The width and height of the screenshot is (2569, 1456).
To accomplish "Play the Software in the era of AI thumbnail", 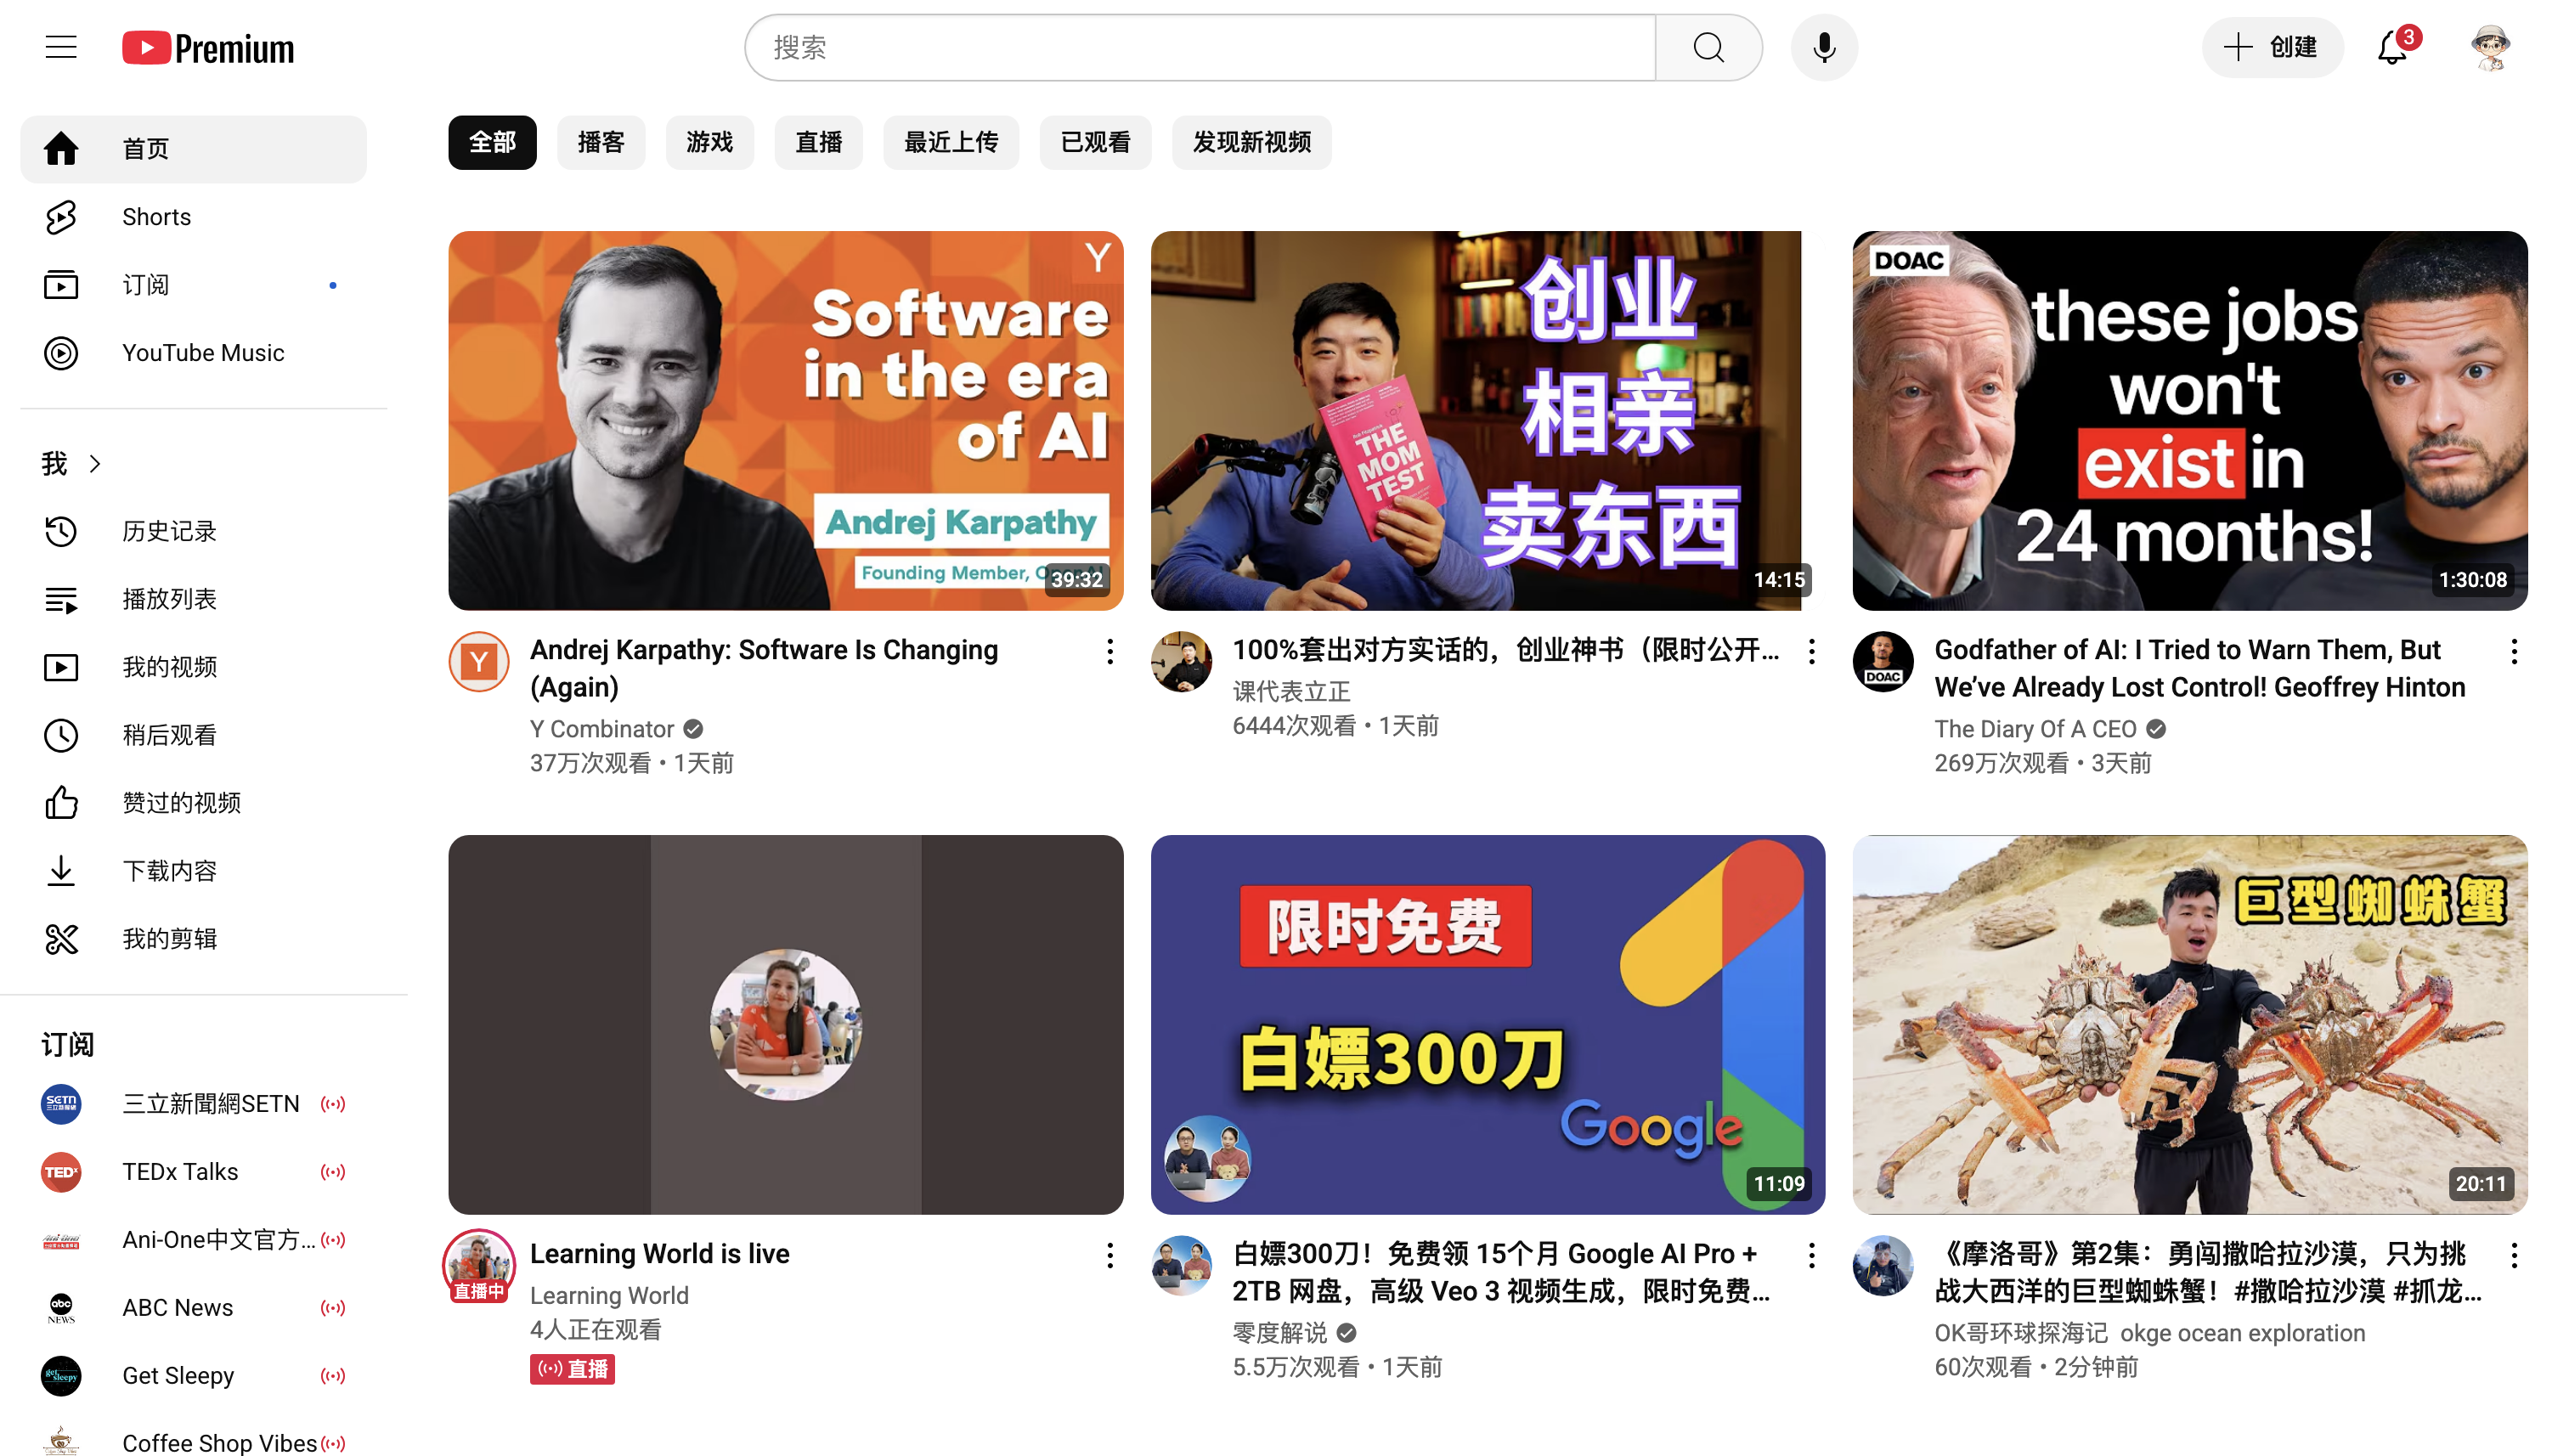I will point(786,421).
